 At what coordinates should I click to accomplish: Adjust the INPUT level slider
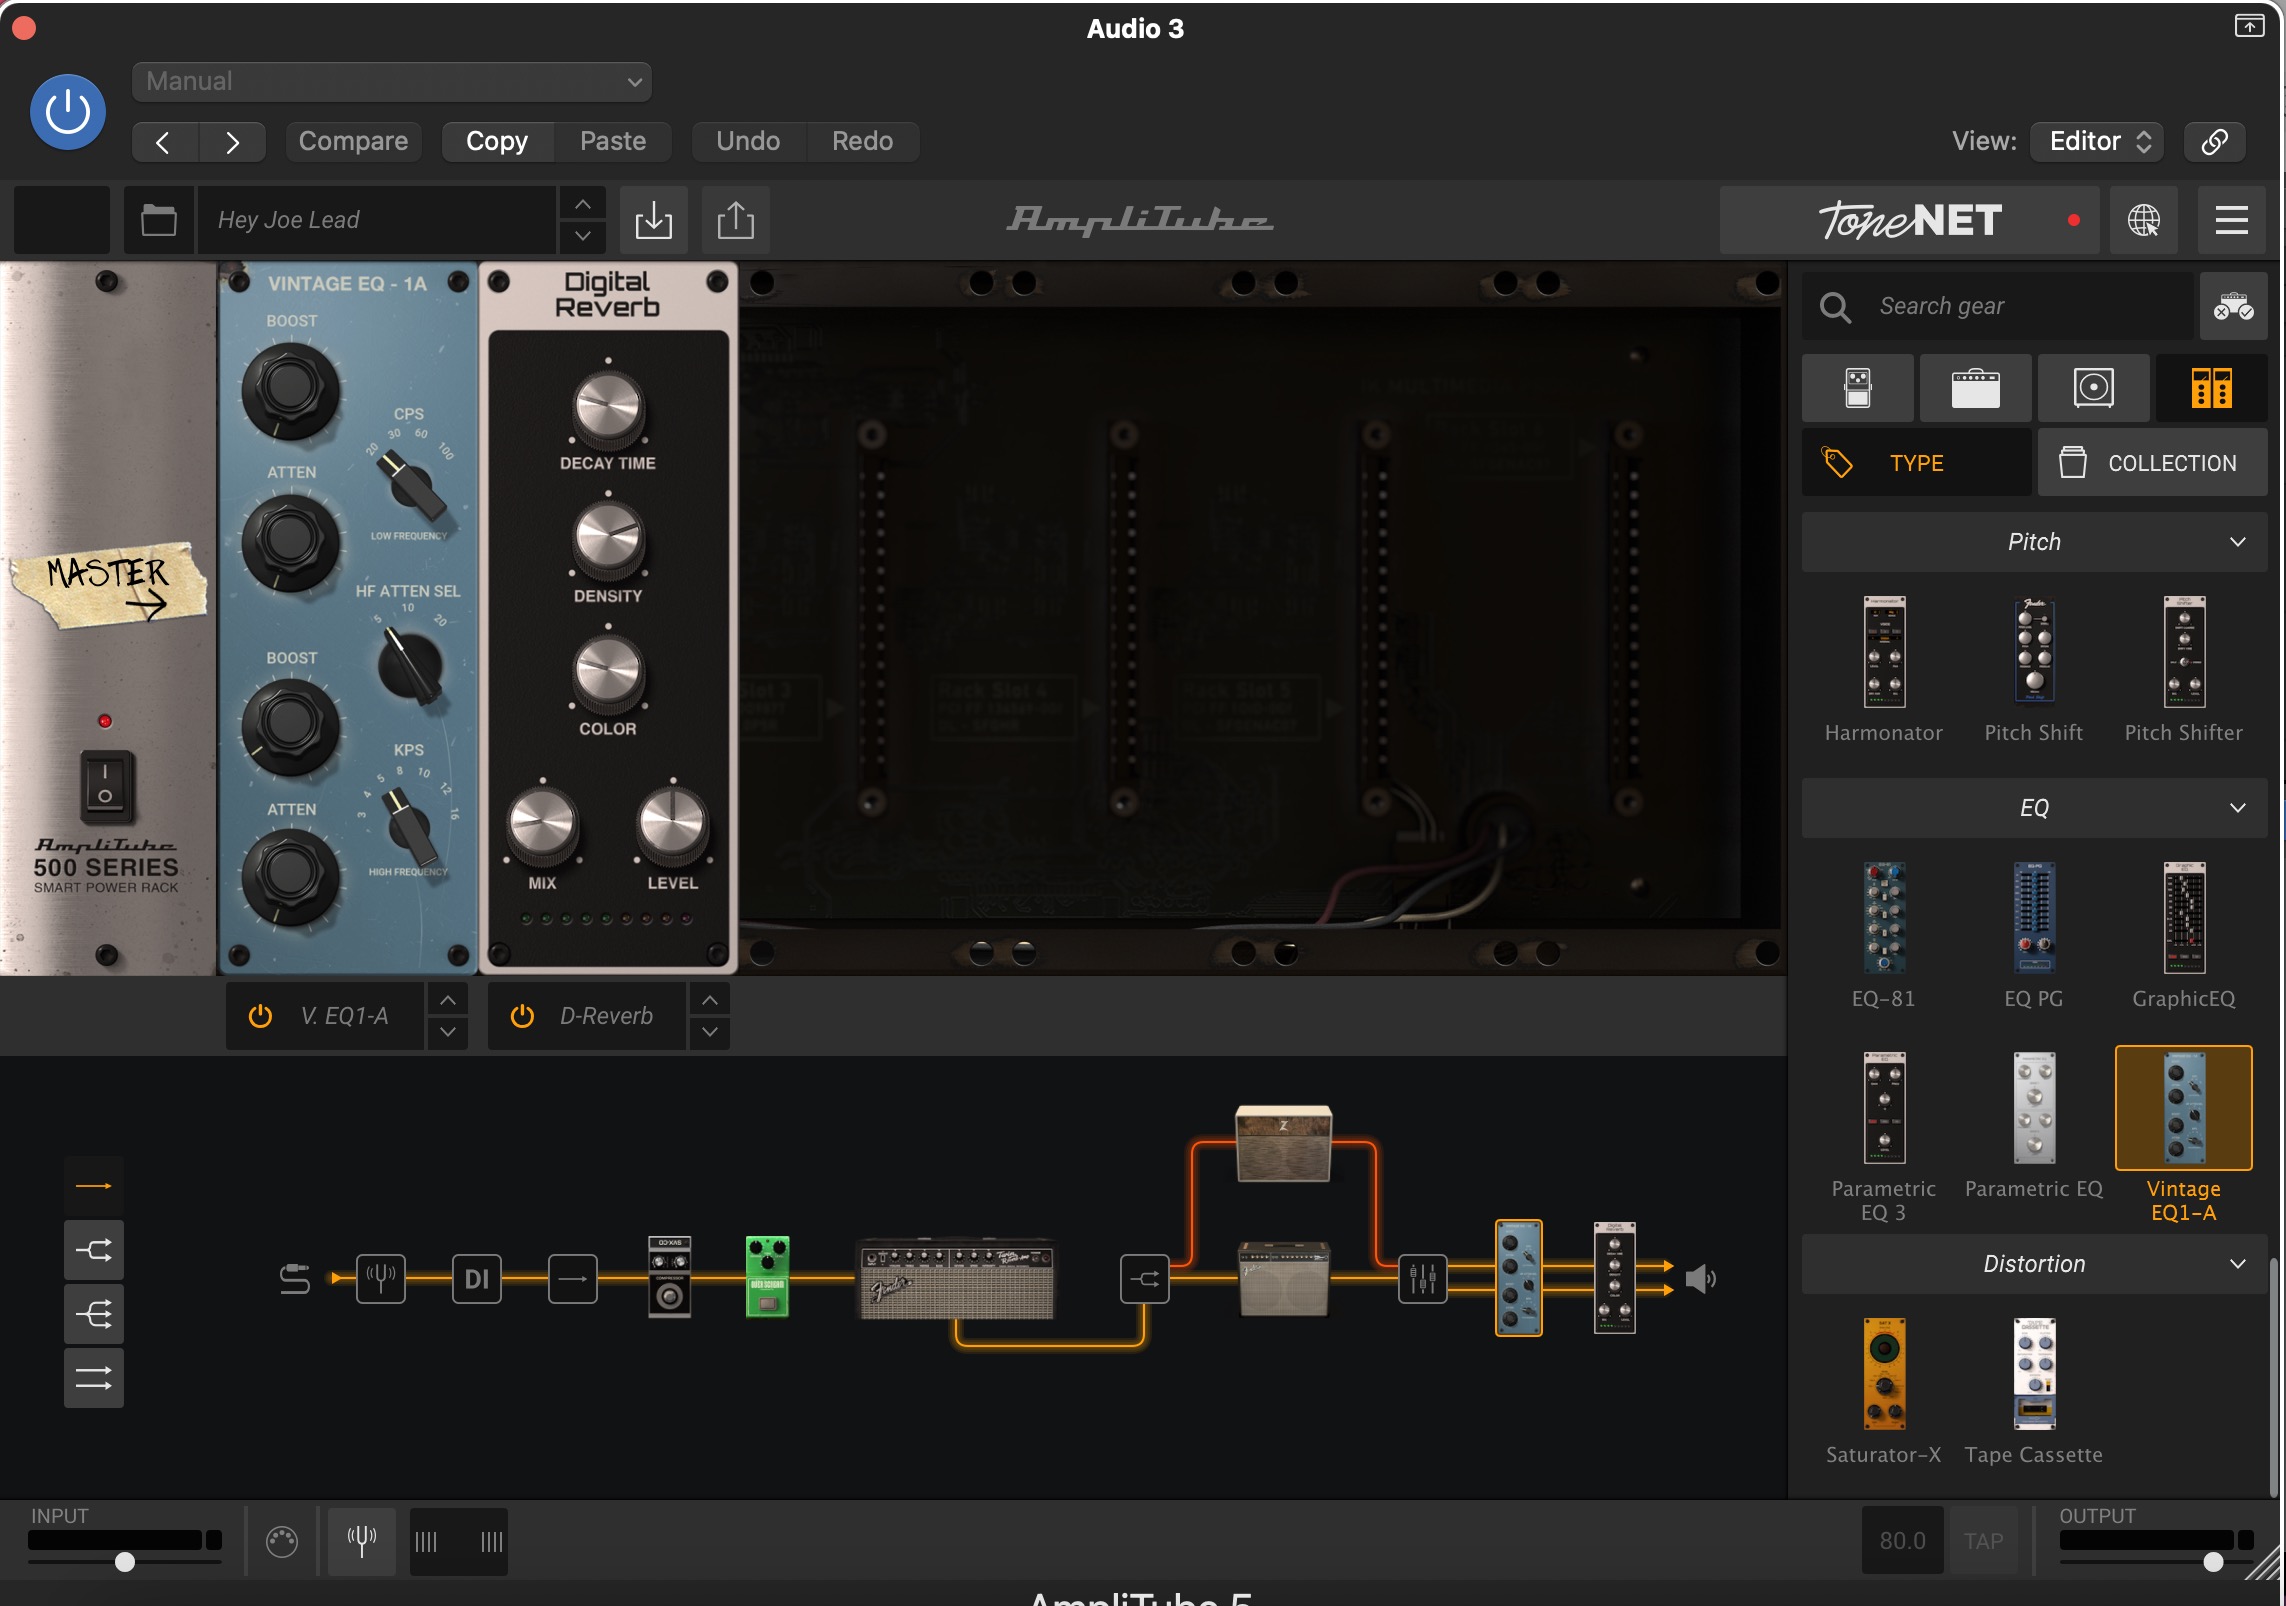coord(124,1561)
